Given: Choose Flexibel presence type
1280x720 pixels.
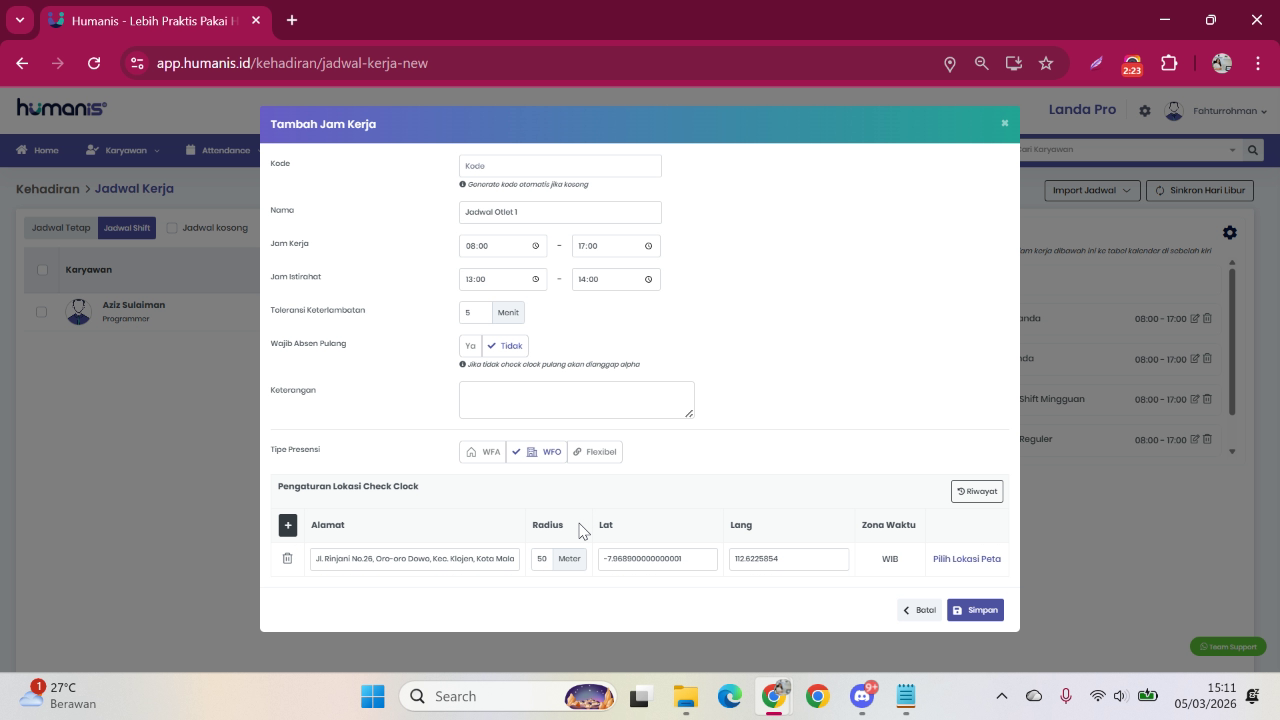Looking at the screenshot, I should point(595,452).
